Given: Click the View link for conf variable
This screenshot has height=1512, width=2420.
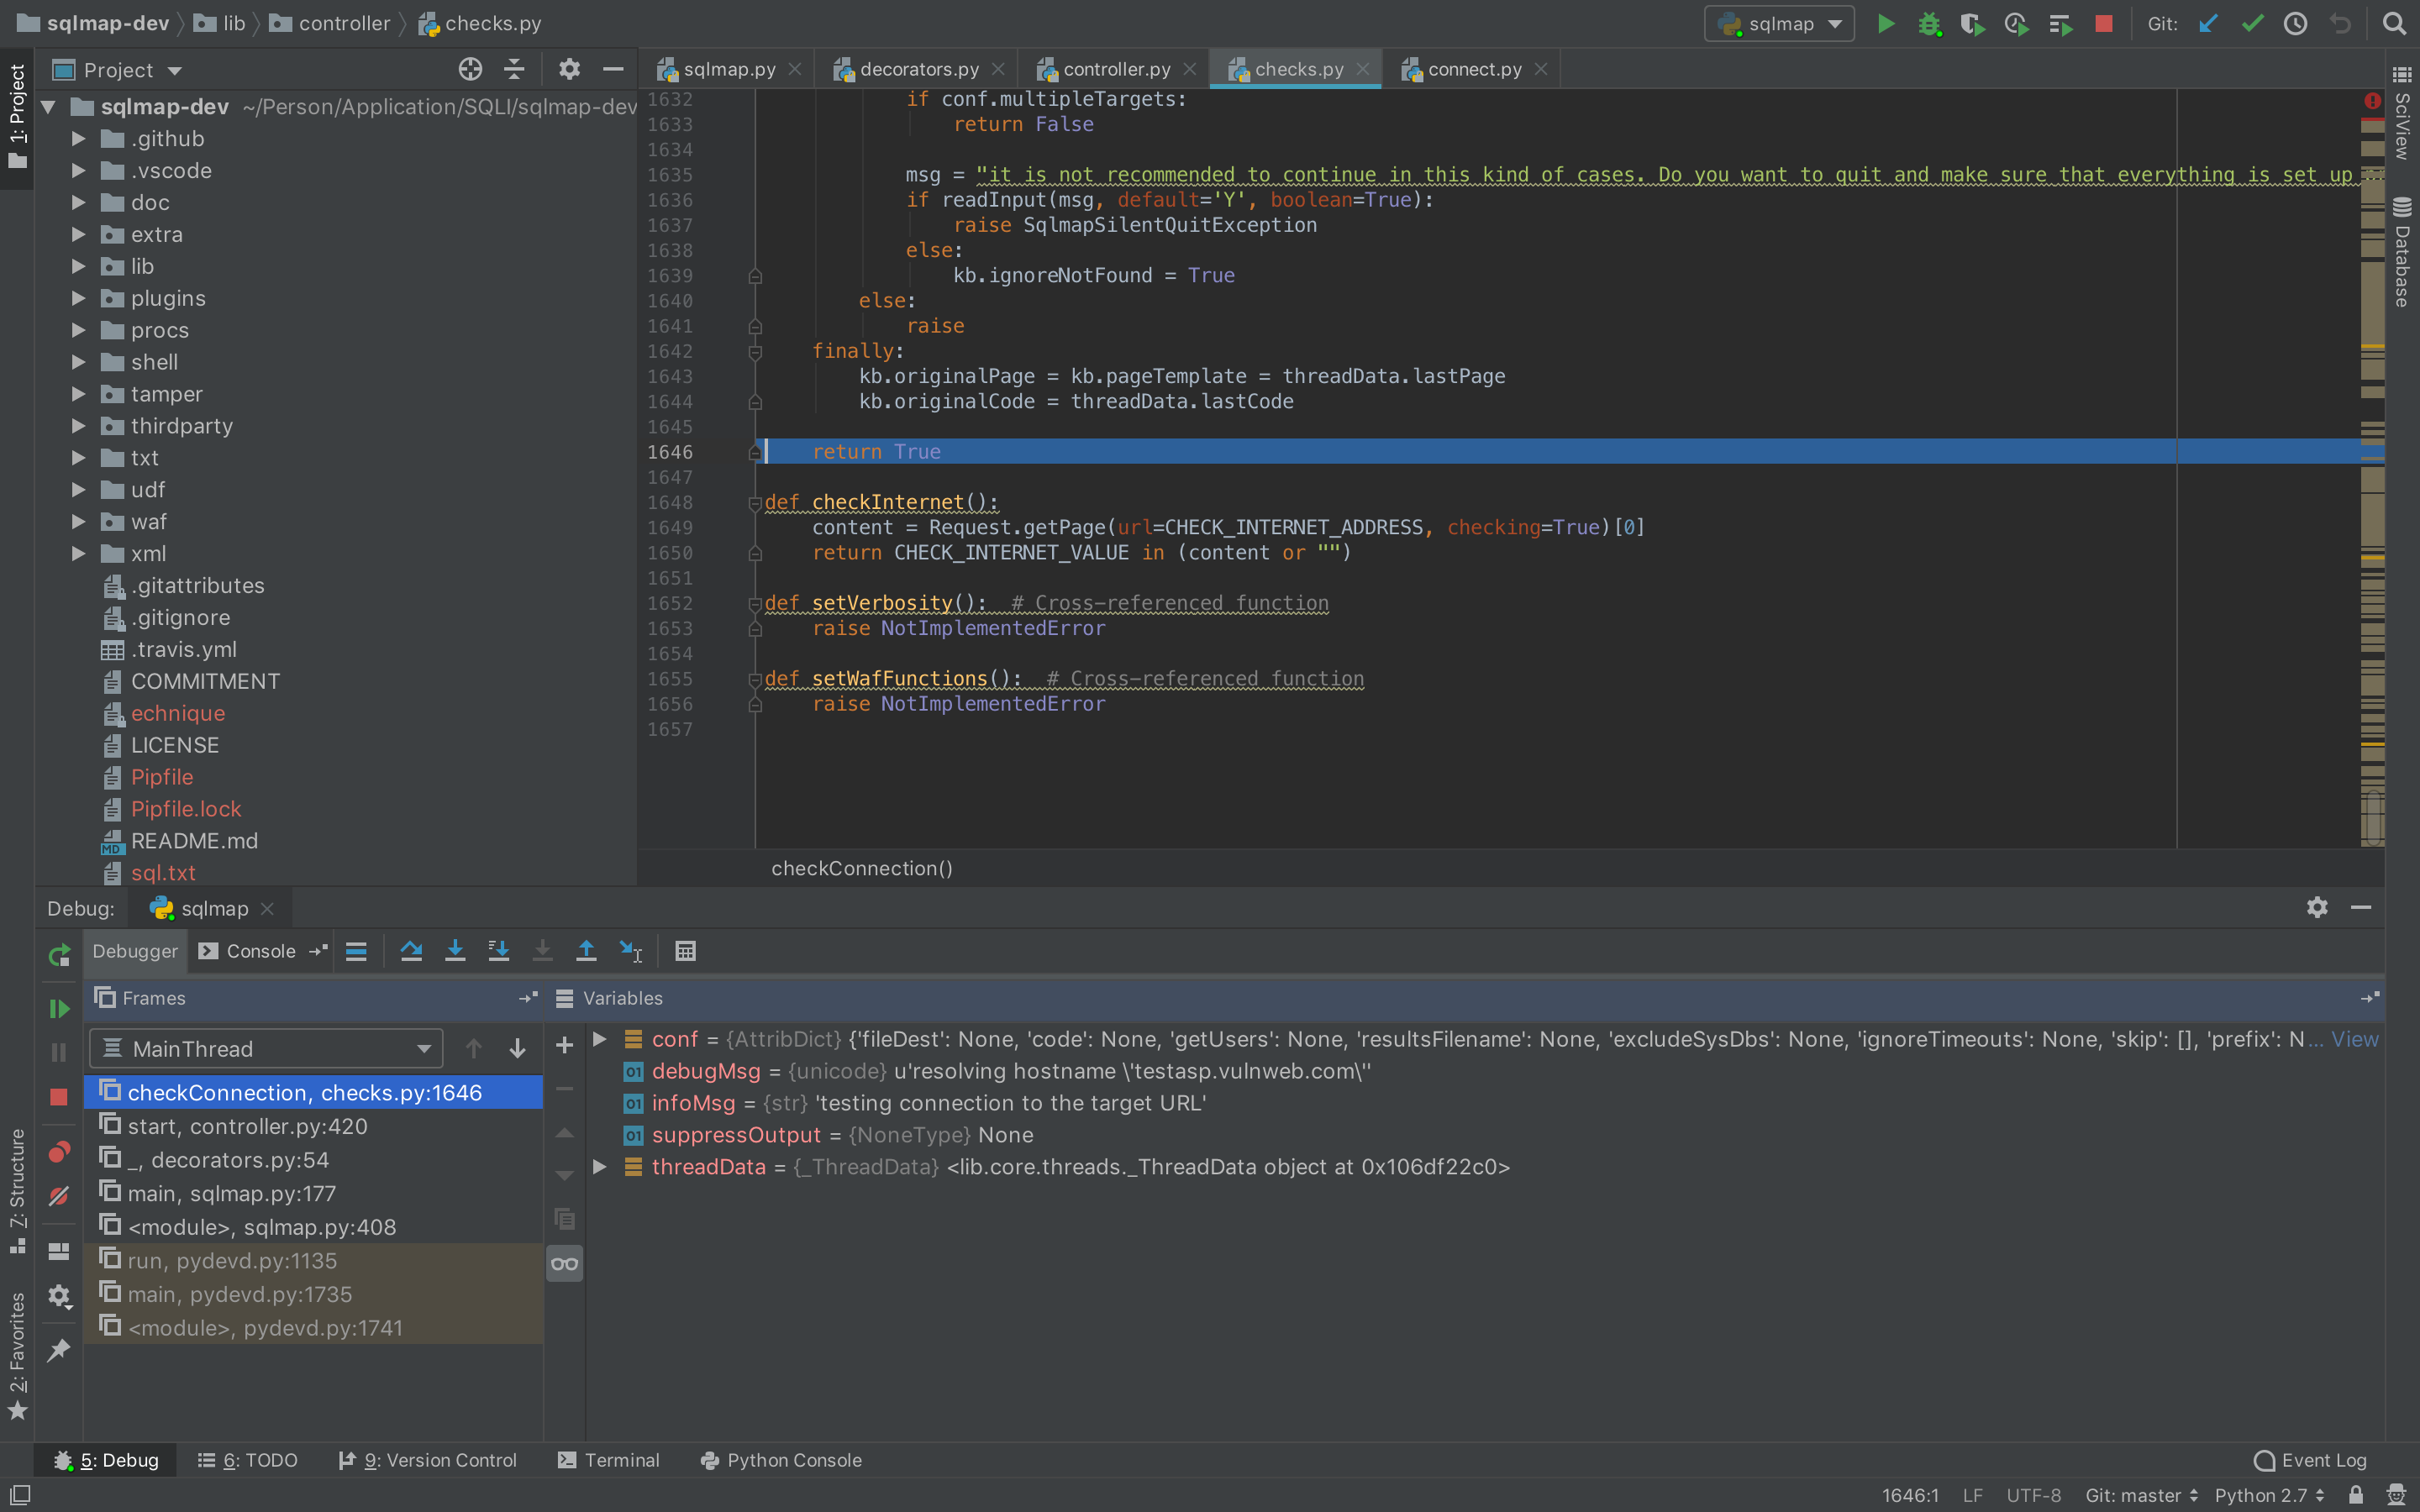Looking at the screenshot, I should point(2354,1039).
